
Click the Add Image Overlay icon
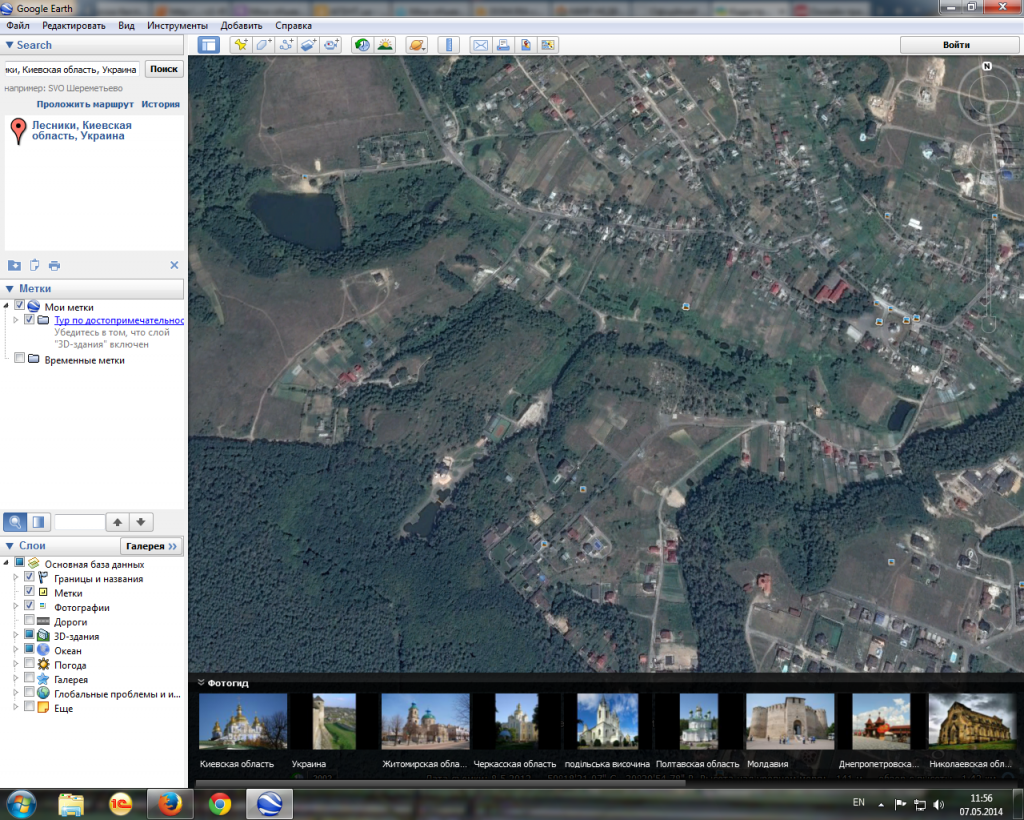coord(309,45)
